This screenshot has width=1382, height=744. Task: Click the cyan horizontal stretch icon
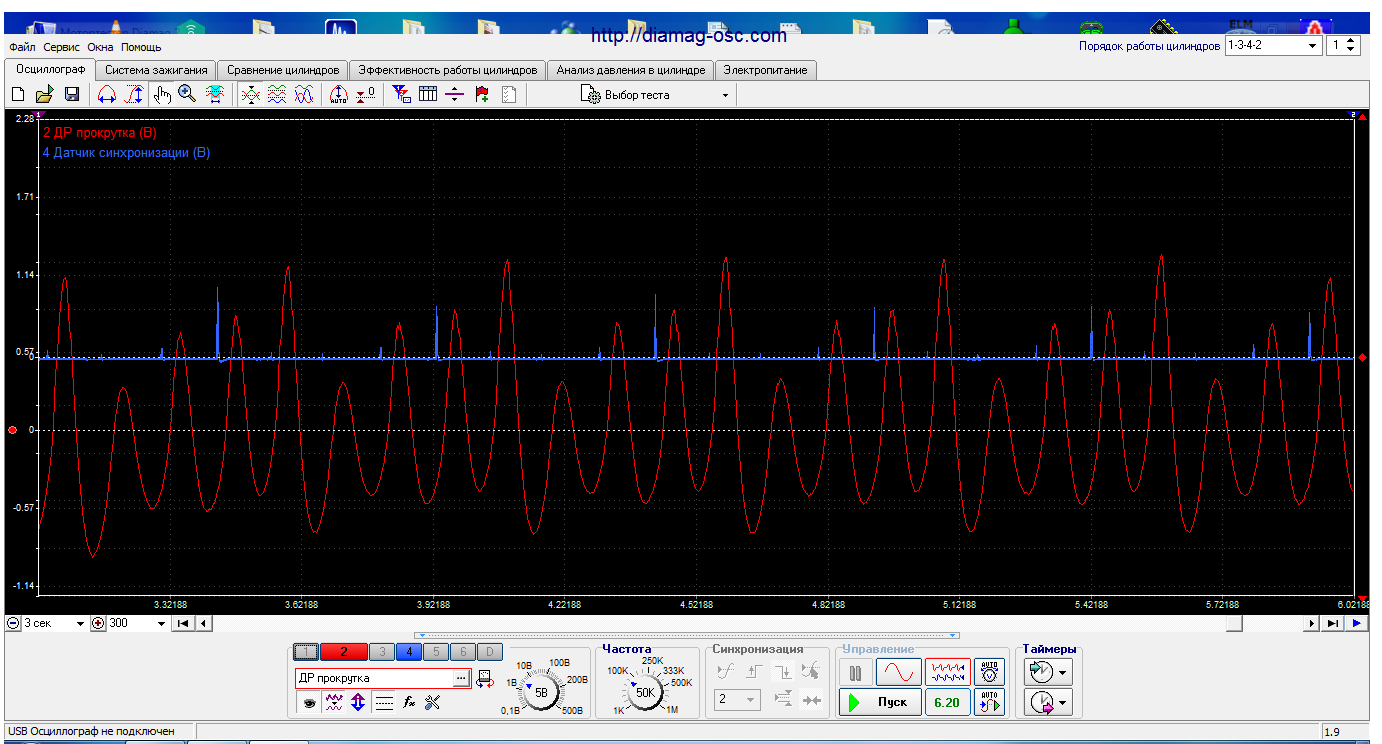pos(214,94)
